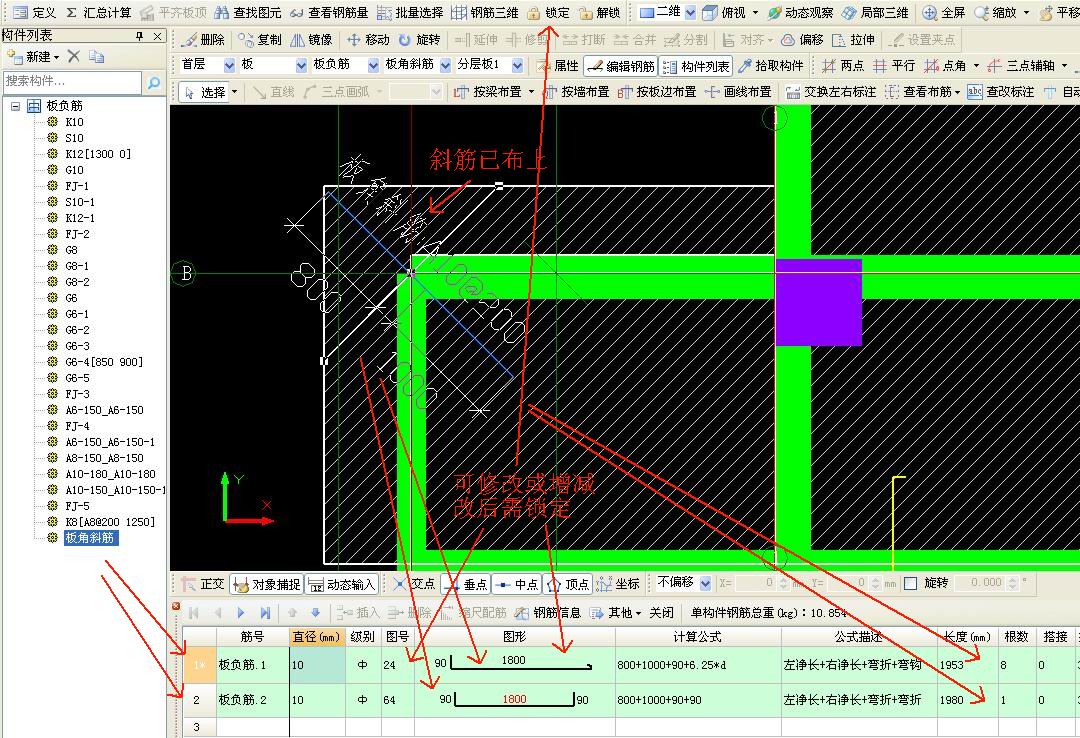Select the 镜像 mirror tool
1080x738 pixels.
311,40
